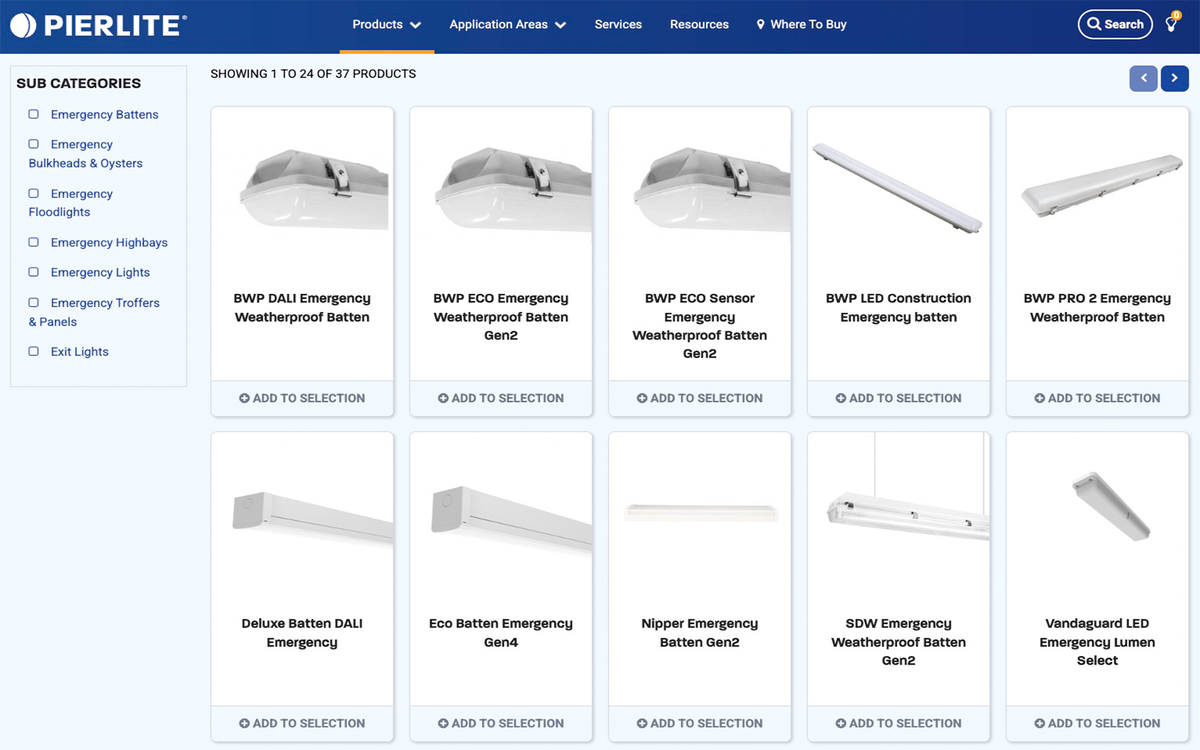Go to next page using right arrow icon
The width and height of the screenshot is (1200, 750).
(1174, 78)
